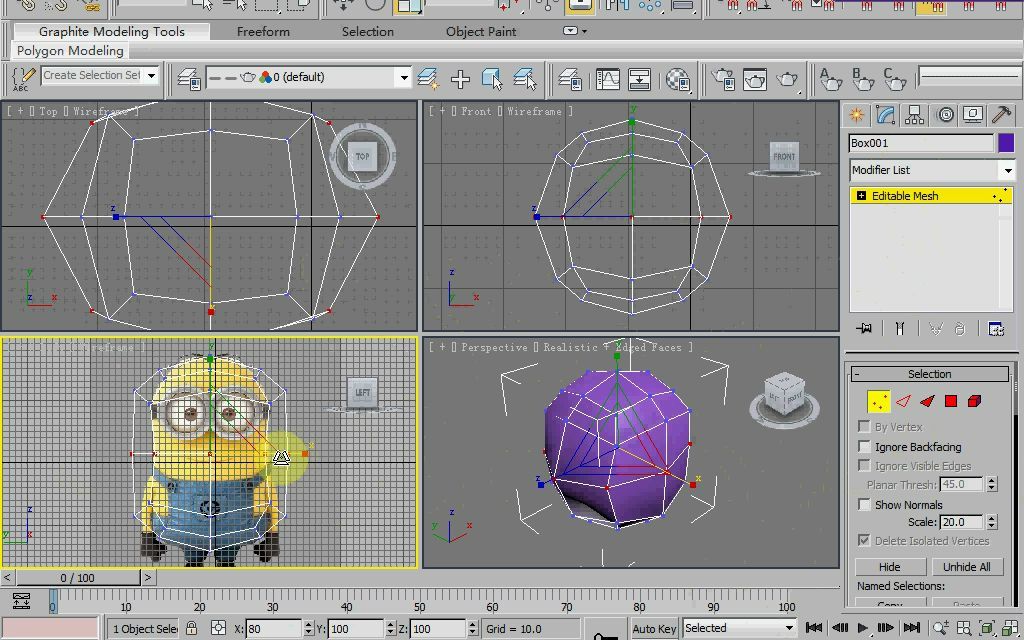The image size is (1024, 640).
Task: Open the Material Editor icon
Action: (x=936, y=6)
